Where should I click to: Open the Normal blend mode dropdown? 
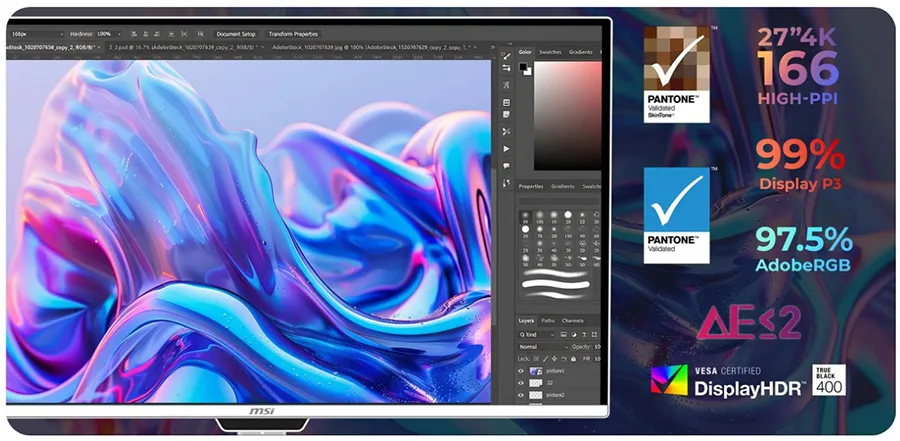point(543,347)
